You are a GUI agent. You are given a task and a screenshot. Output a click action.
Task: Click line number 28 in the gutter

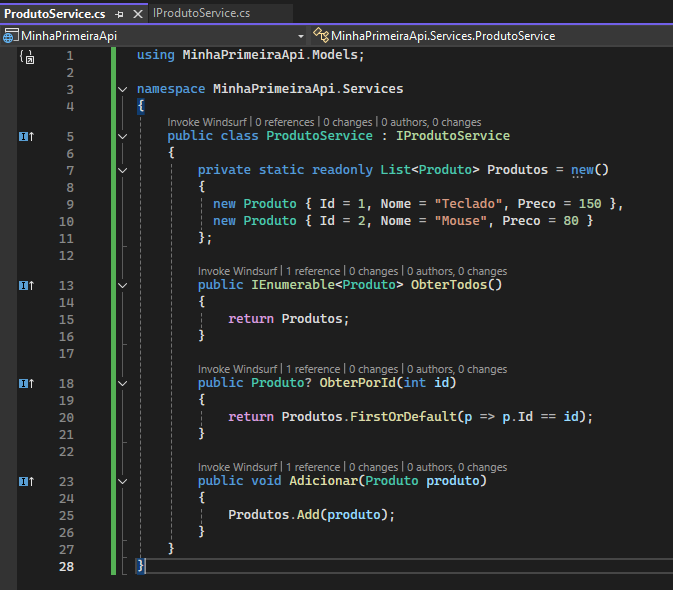(67, 567)
